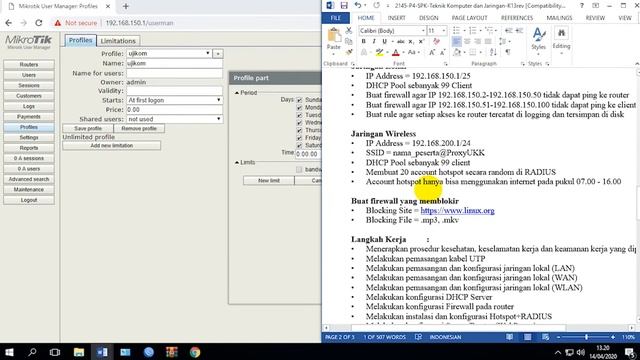Click the Format Painter brush icon
Screen dimensions: 640x360
pyautogui.click(x=349, y=52)
